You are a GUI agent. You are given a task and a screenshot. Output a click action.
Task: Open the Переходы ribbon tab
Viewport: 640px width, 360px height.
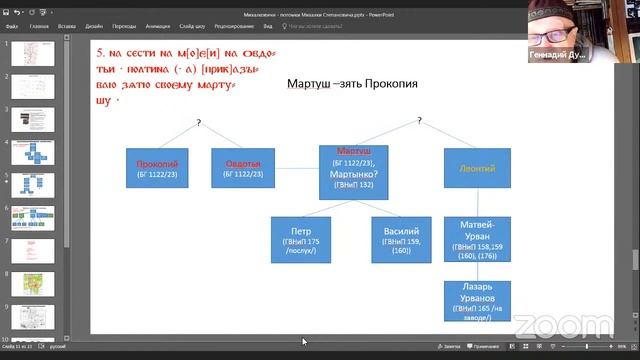tap(124, 26)
